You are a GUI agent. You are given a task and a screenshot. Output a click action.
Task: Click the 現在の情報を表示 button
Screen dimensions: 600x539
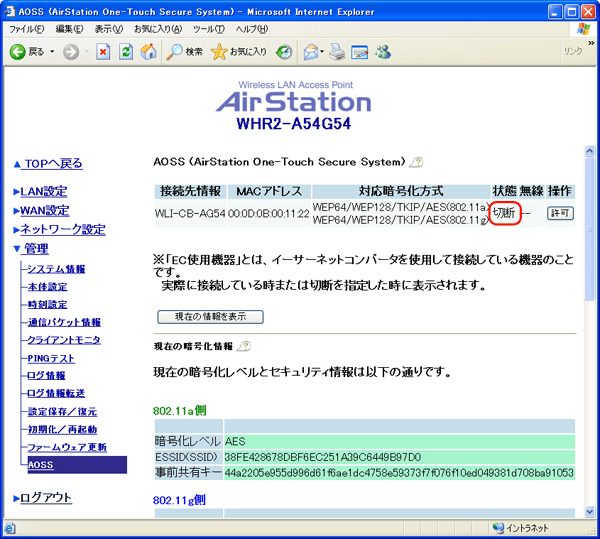(x=210, y=317)
